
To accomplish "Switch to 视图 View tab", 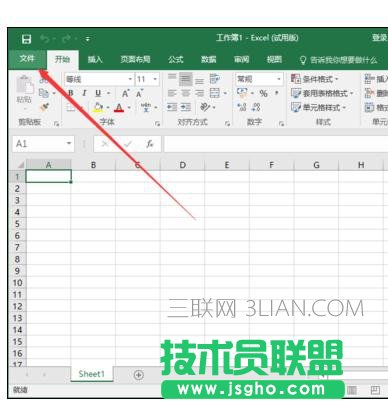I will (x=274, y=59).
